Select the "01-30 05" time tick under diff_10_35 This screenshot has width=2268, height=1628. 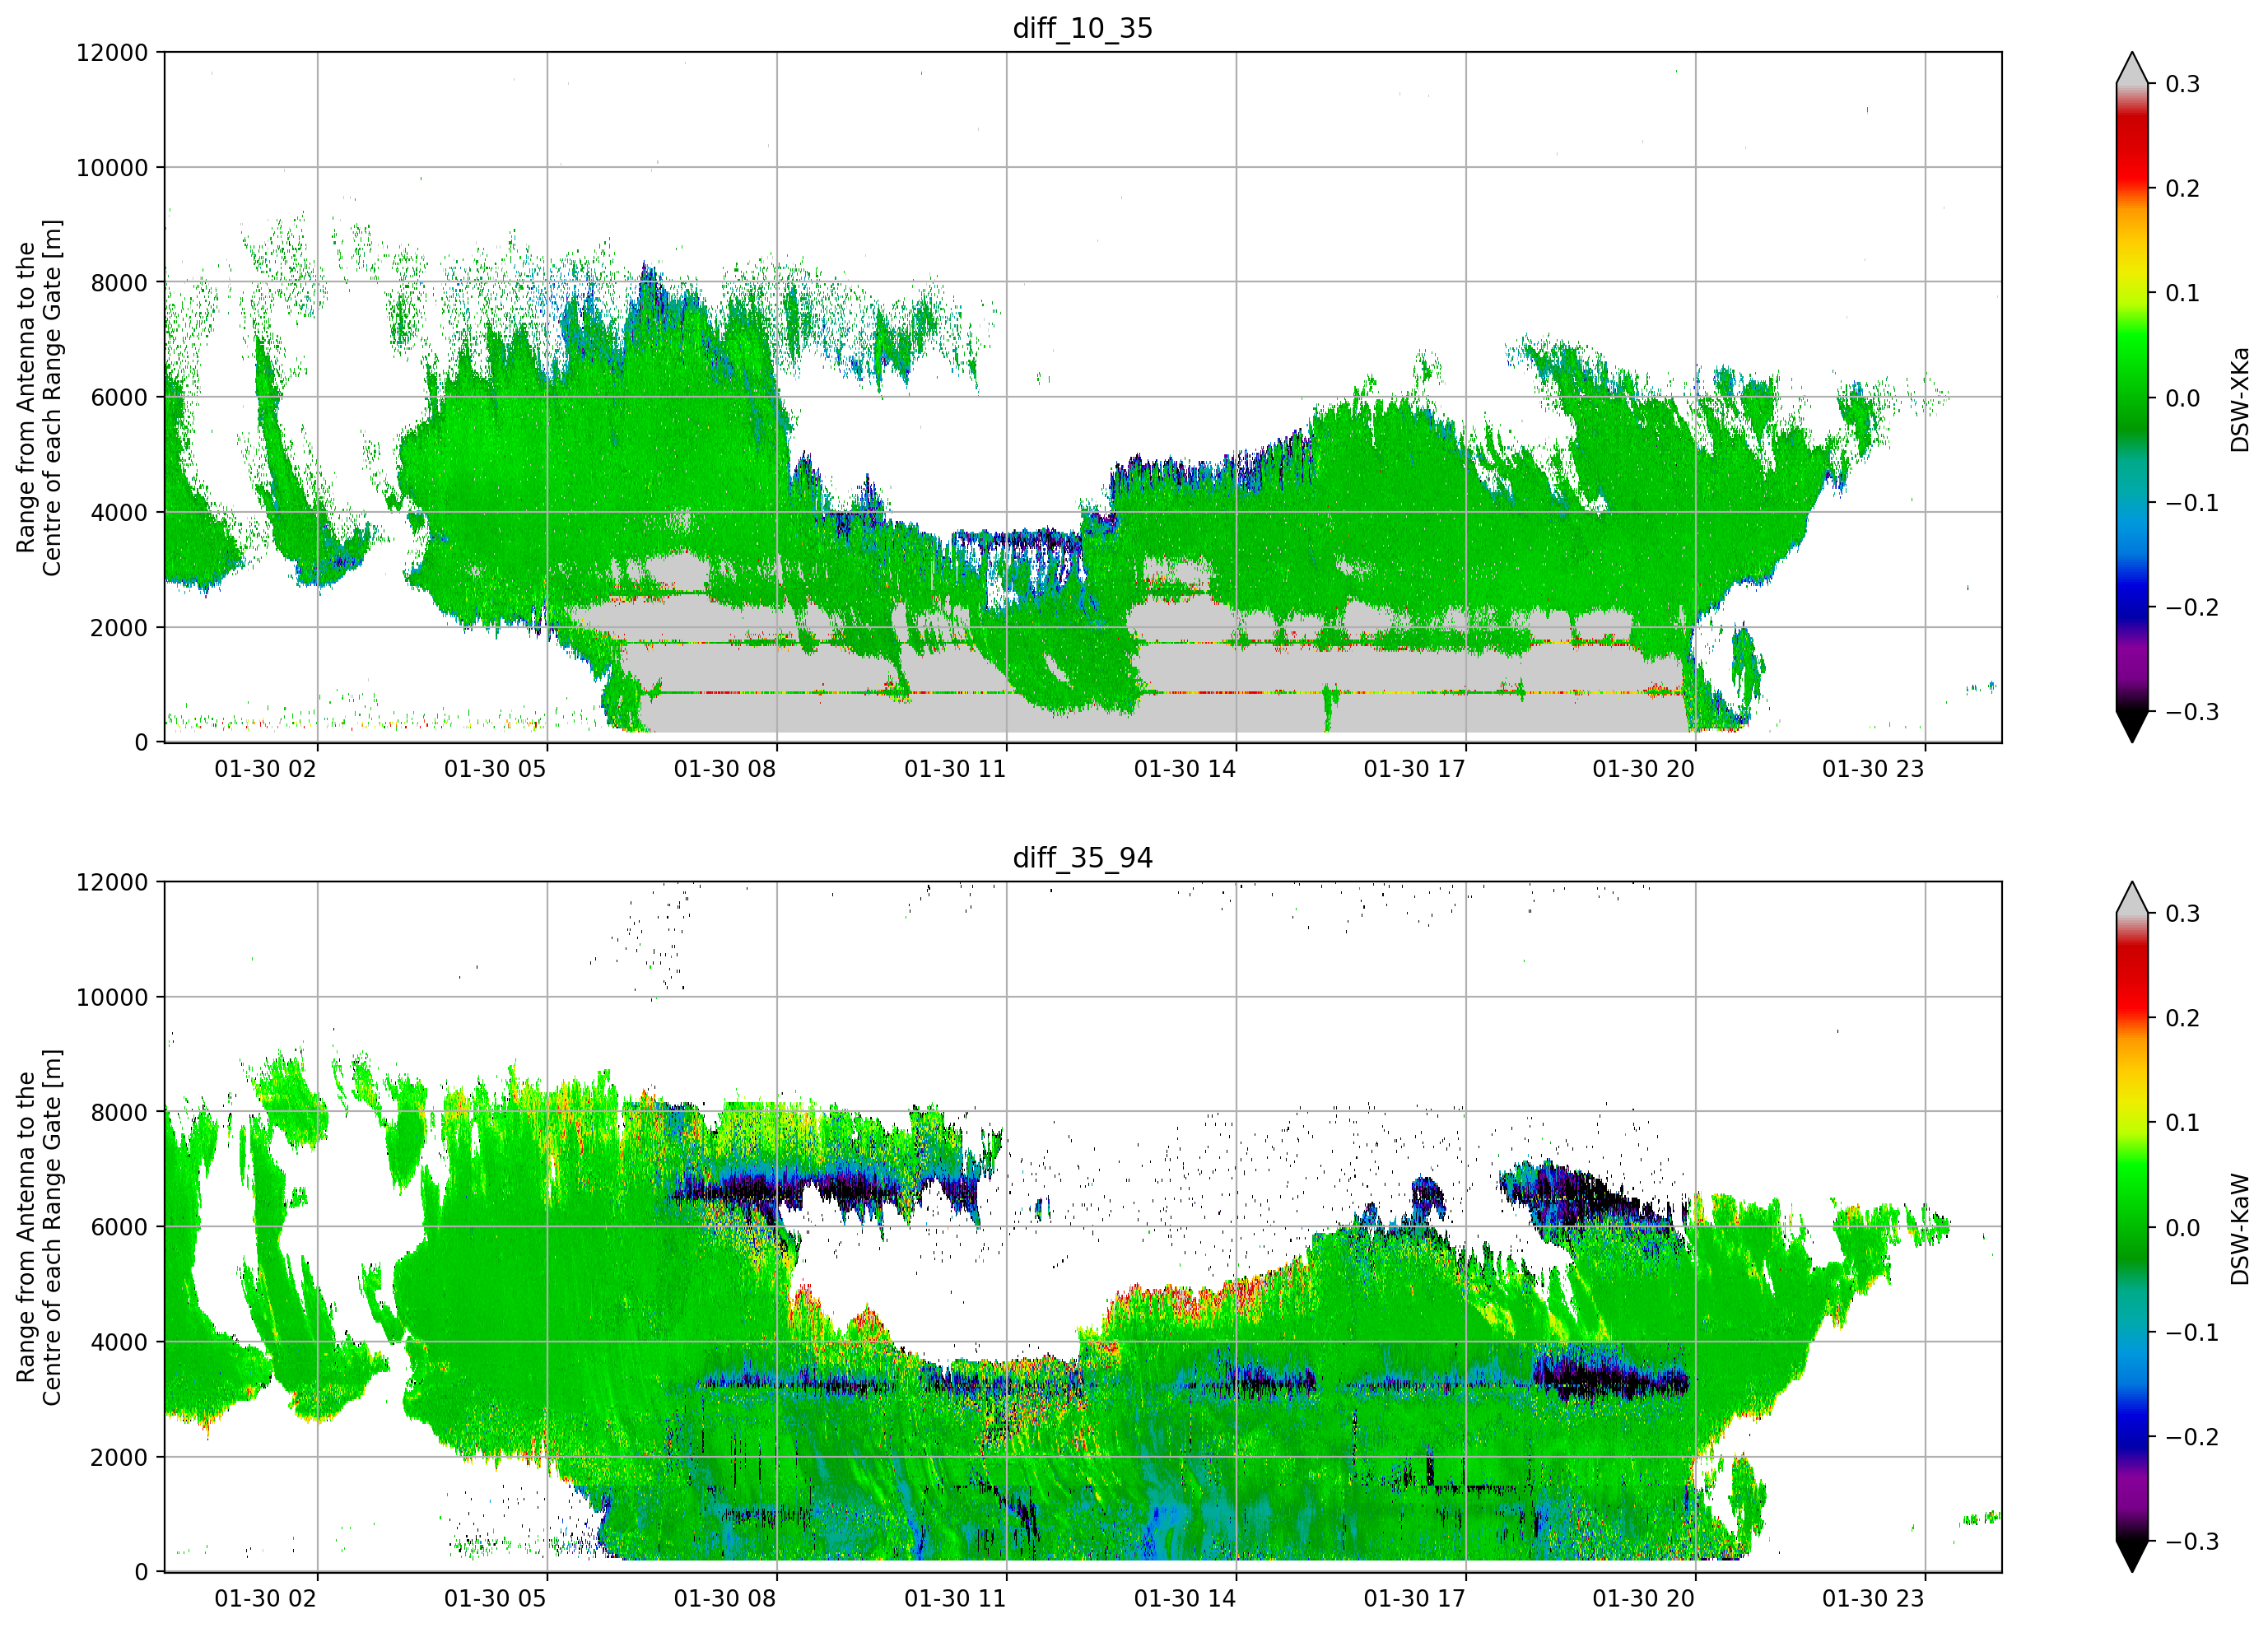tap(495, 769)
